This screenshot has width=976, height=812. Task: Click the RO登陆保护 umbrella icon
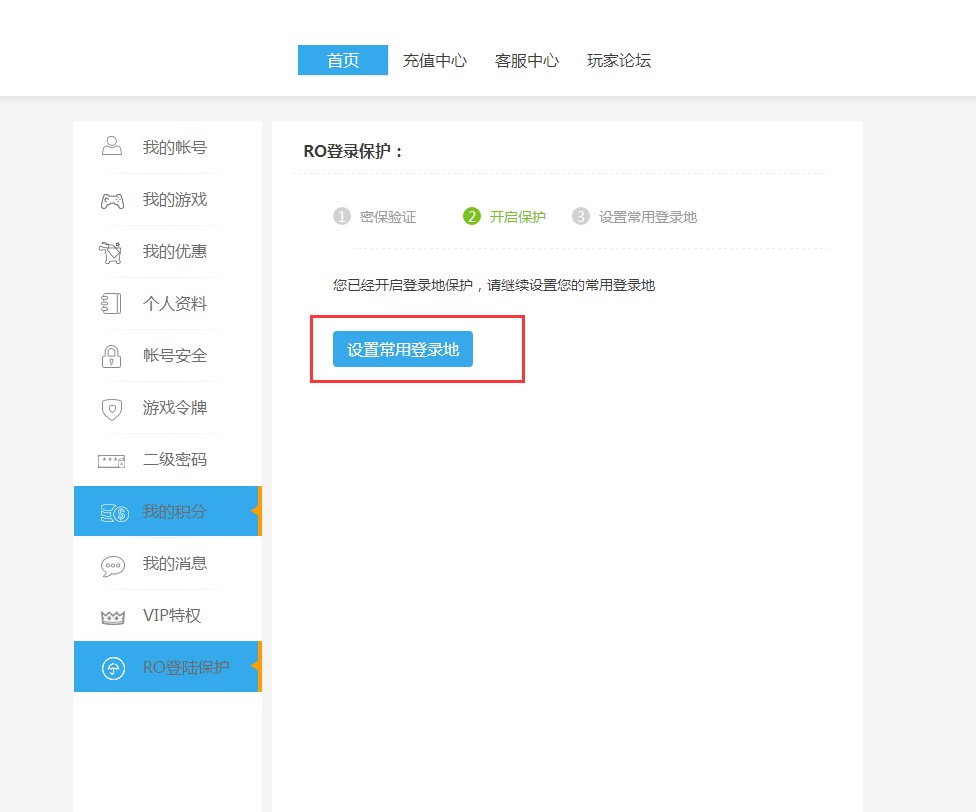113,668
